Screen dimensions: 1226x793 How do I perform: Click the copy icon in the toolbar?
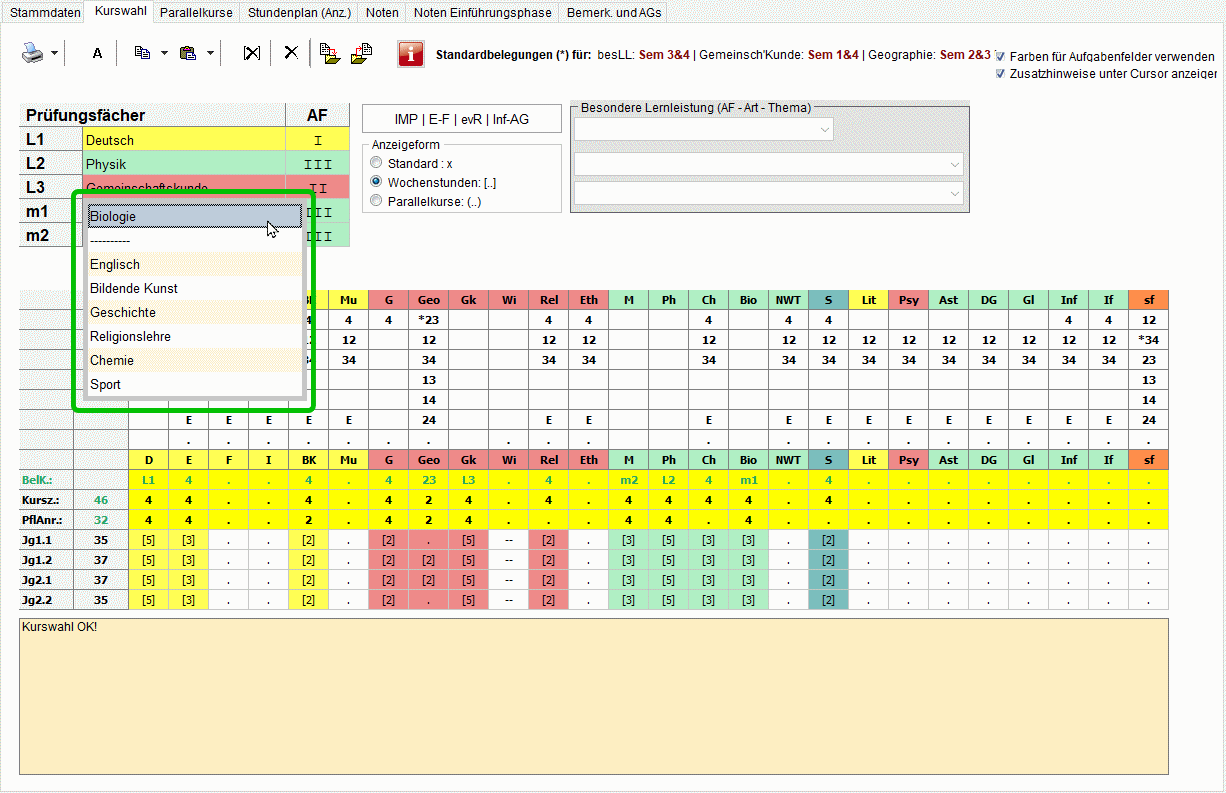142,53
